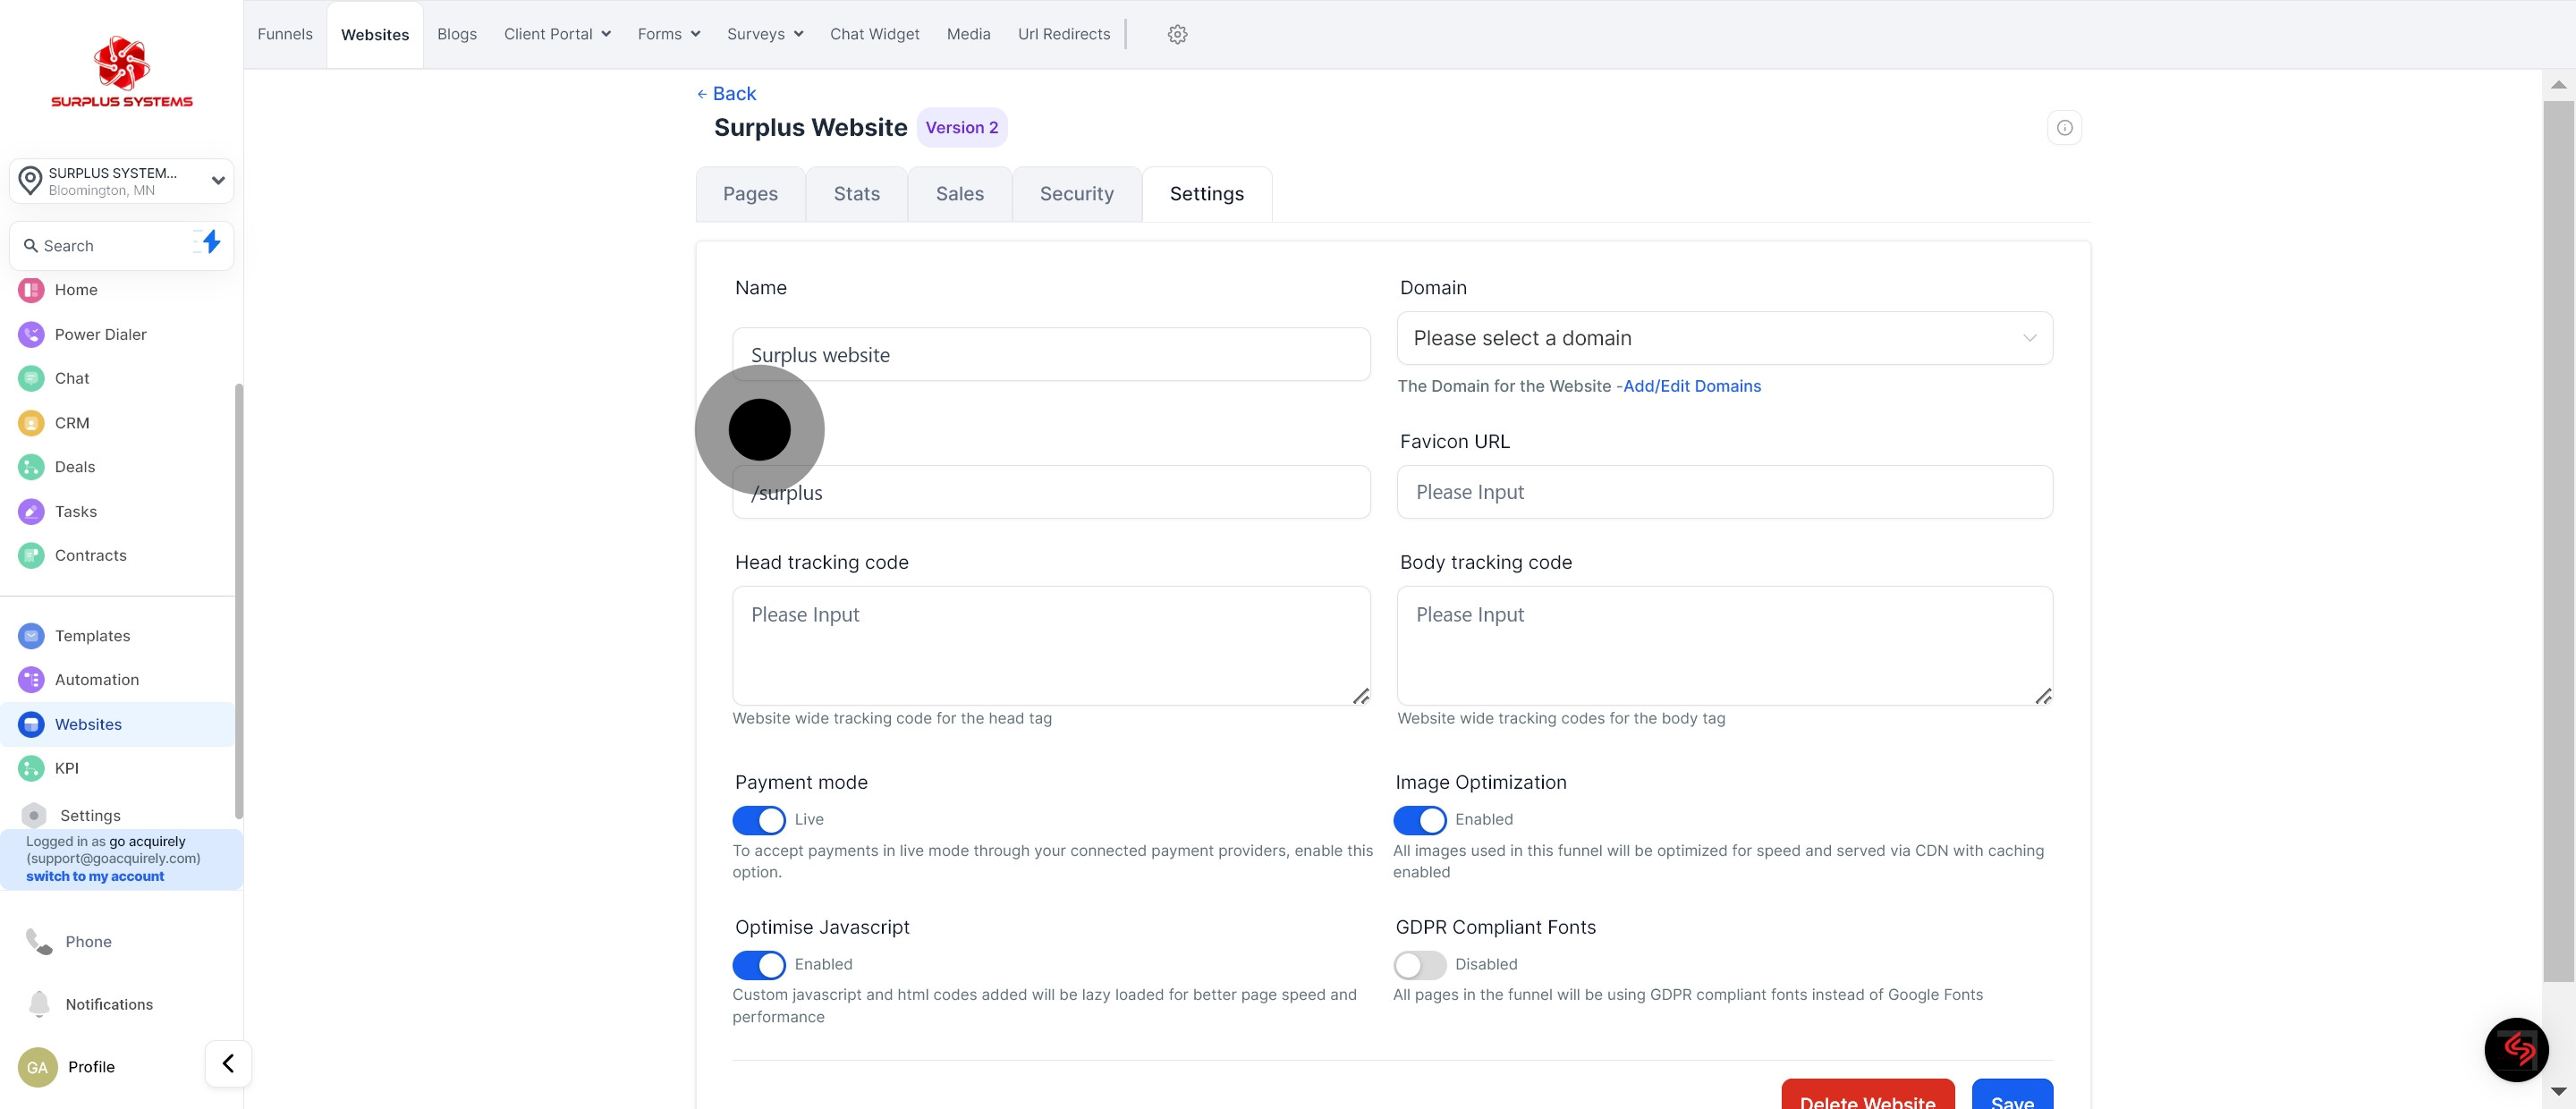This screenshot has height=1109, width=2576.
Task: Open the floating chat support widget
Action: [x=2516, y=1049]
